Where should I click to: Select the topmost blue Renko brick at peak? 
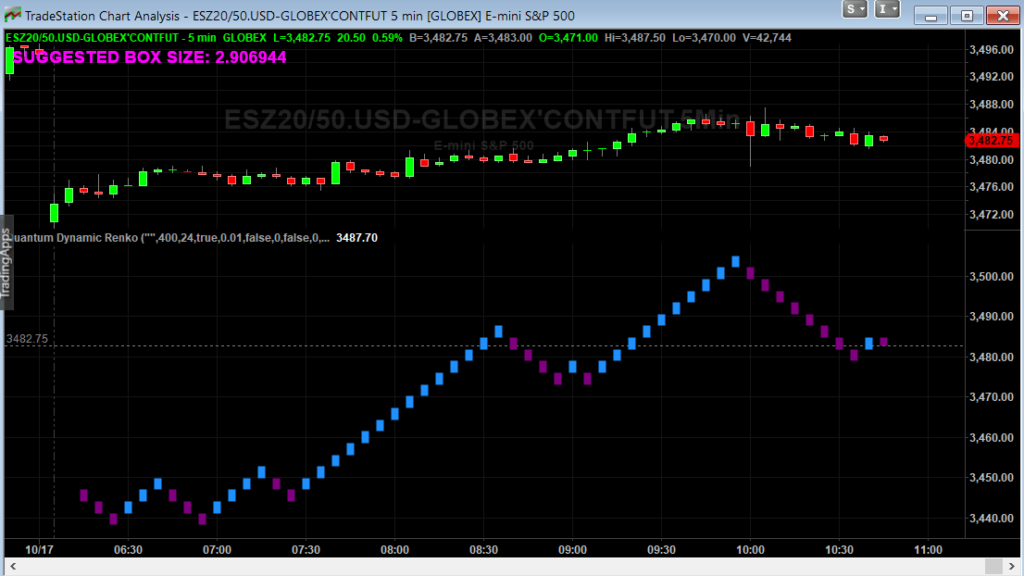click(x=735, y=261)
